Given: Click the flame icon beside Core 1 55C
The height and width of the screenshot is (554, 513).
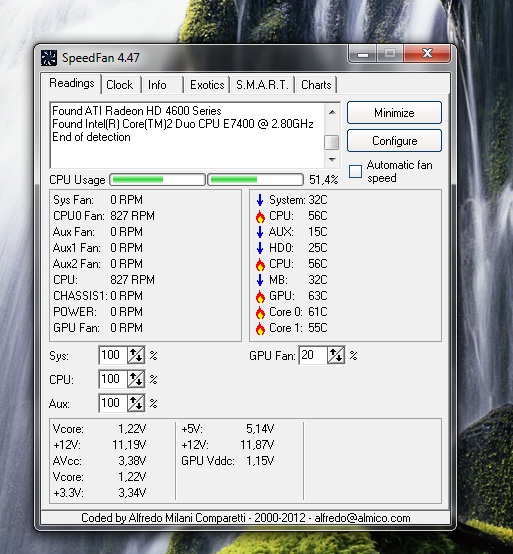Looking at the screenshot, I should click(260, 328).
